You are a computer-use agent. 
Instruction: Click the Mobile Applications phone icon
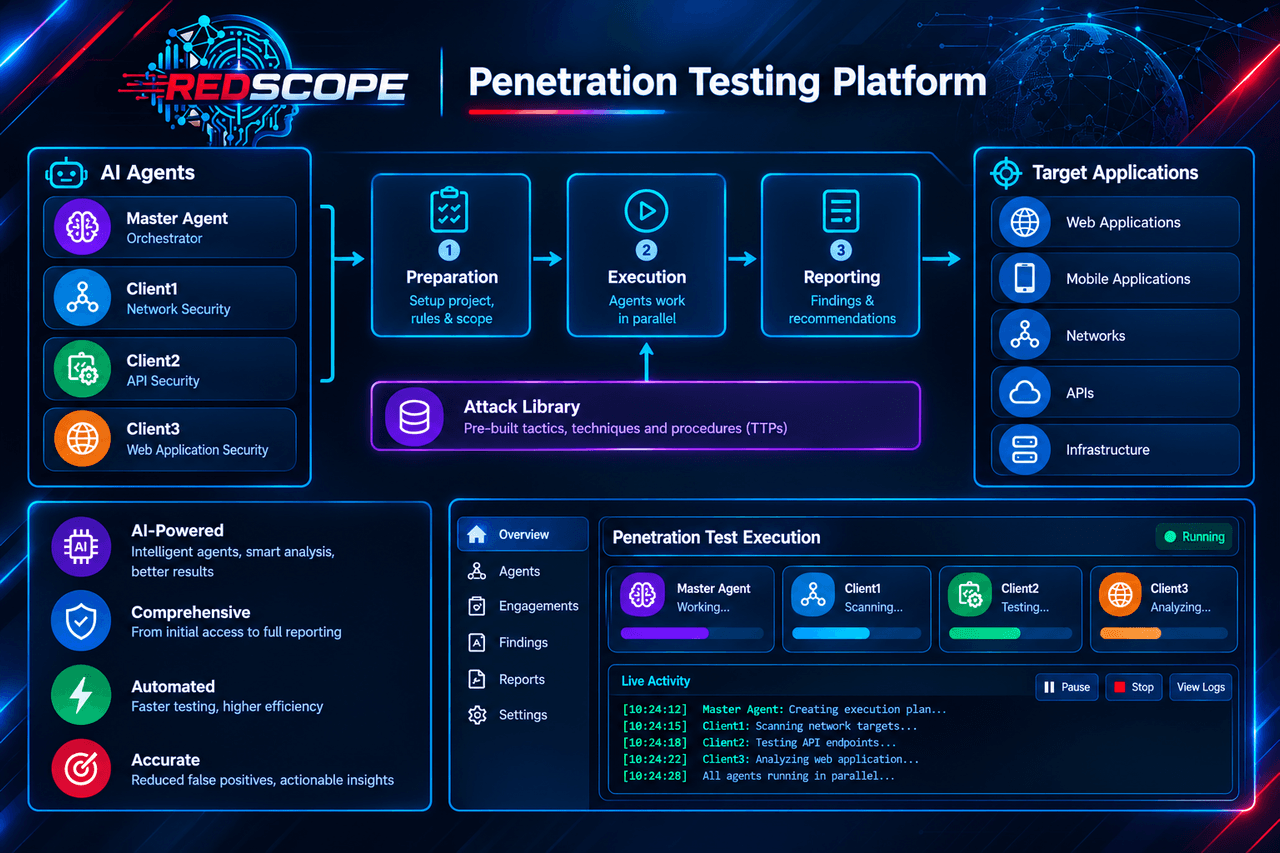tap(1025, 279)
